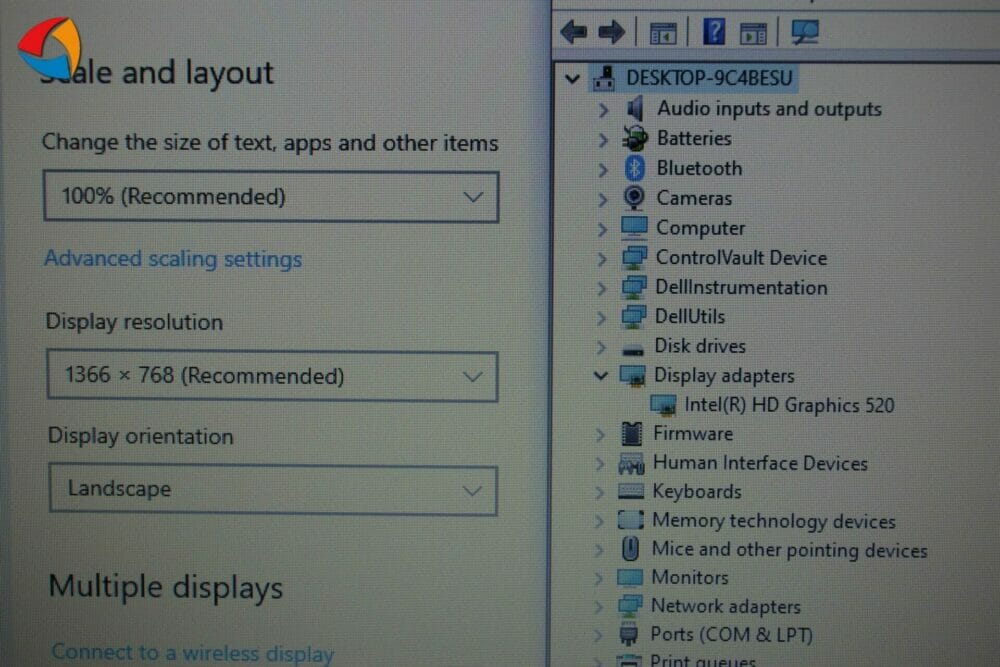Open Advanced scaling settings link
Screen dimensions: 1000x667
173,259
